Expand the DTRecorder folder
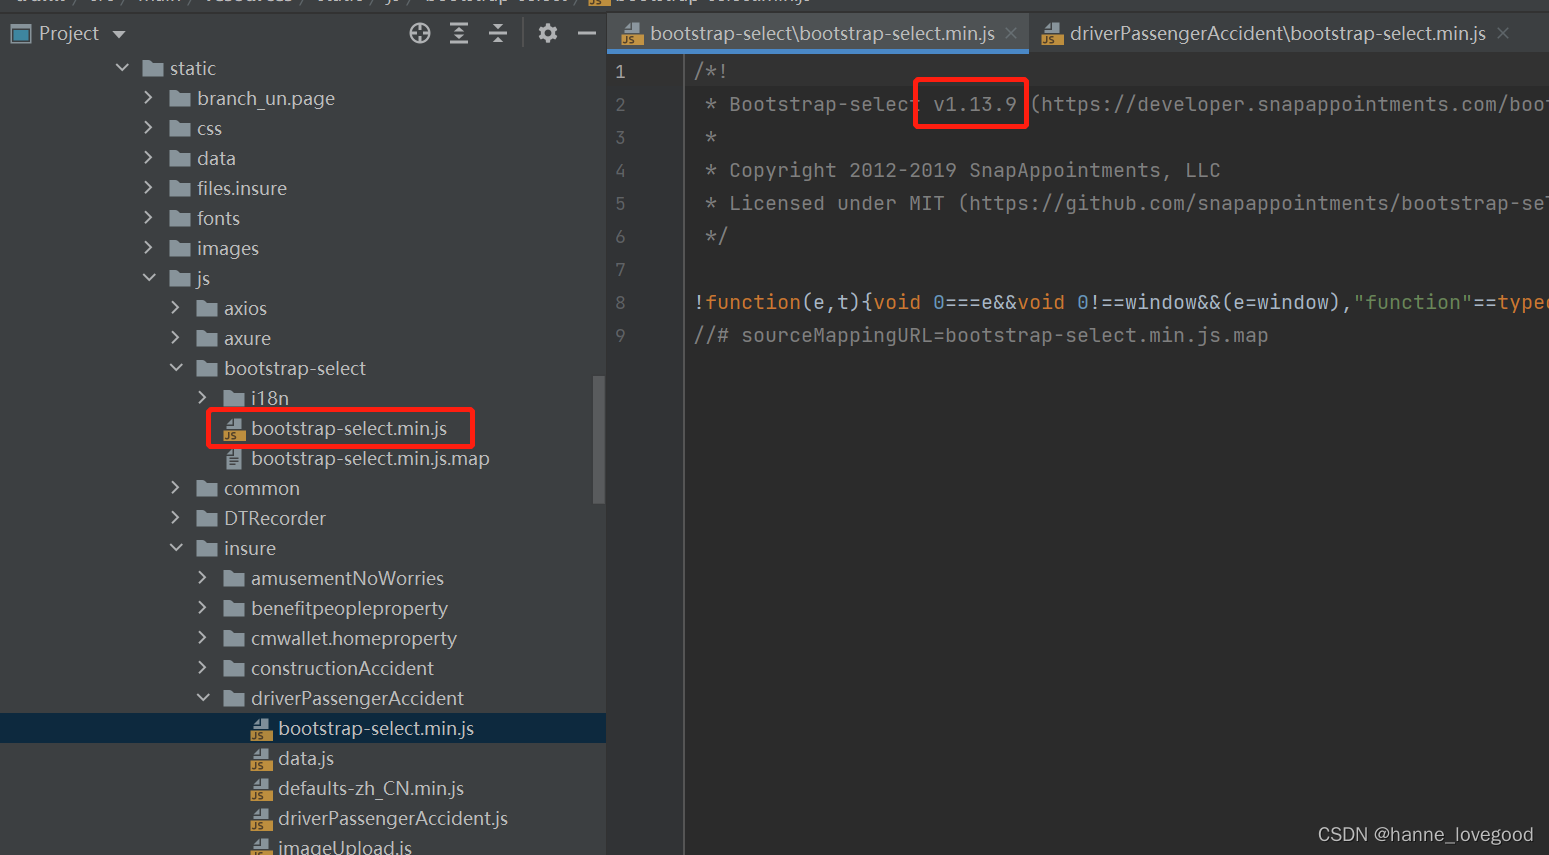Image resolution: width=1549 pixels, height=855 pixels. pos(176,518)
